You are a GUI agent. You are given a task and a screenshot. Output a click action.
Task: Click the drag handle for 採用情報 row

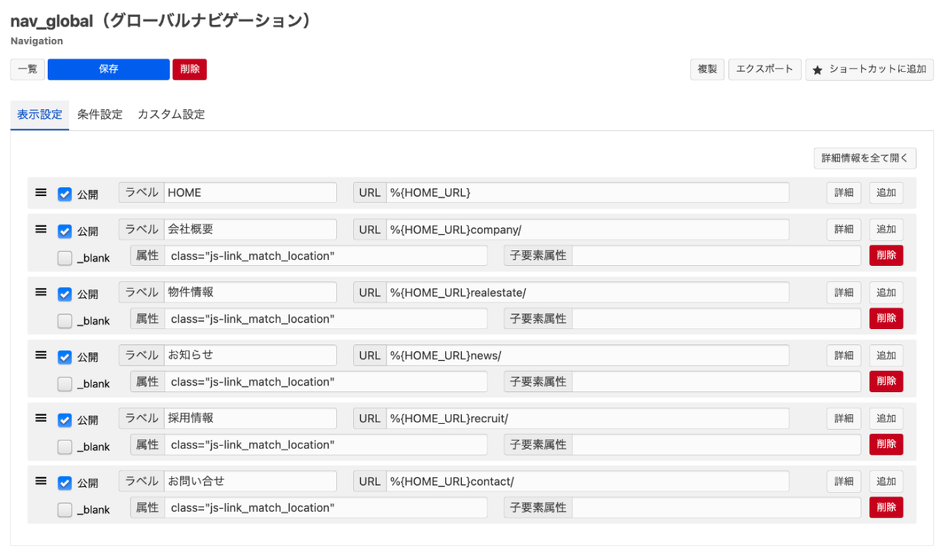(41, 418)
